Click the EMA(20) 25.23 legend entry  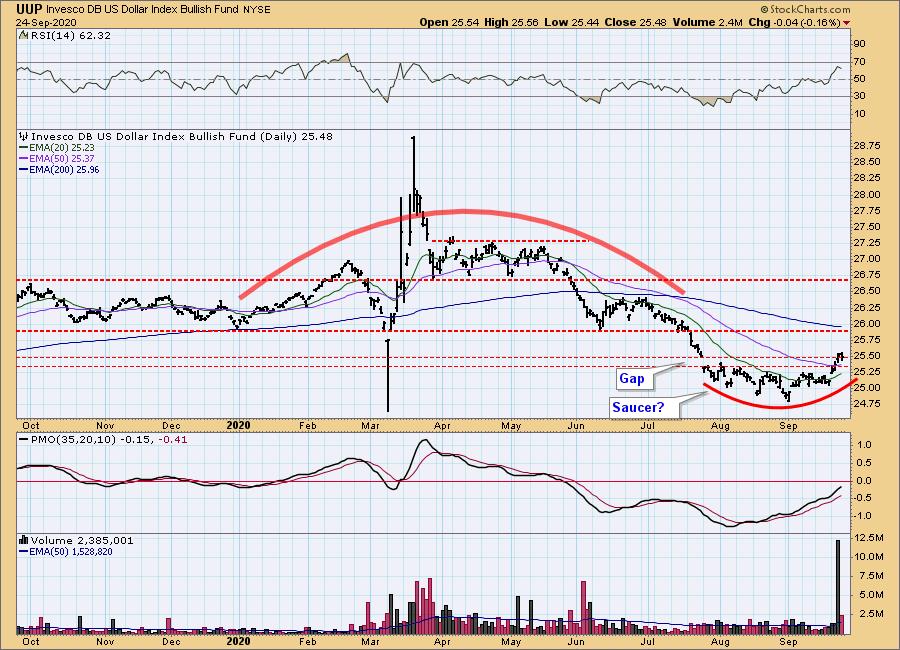coord(57,148)
